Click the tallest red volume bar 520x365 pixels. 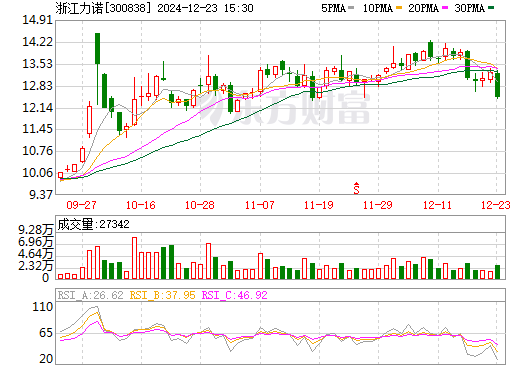[x=134, y=258]
